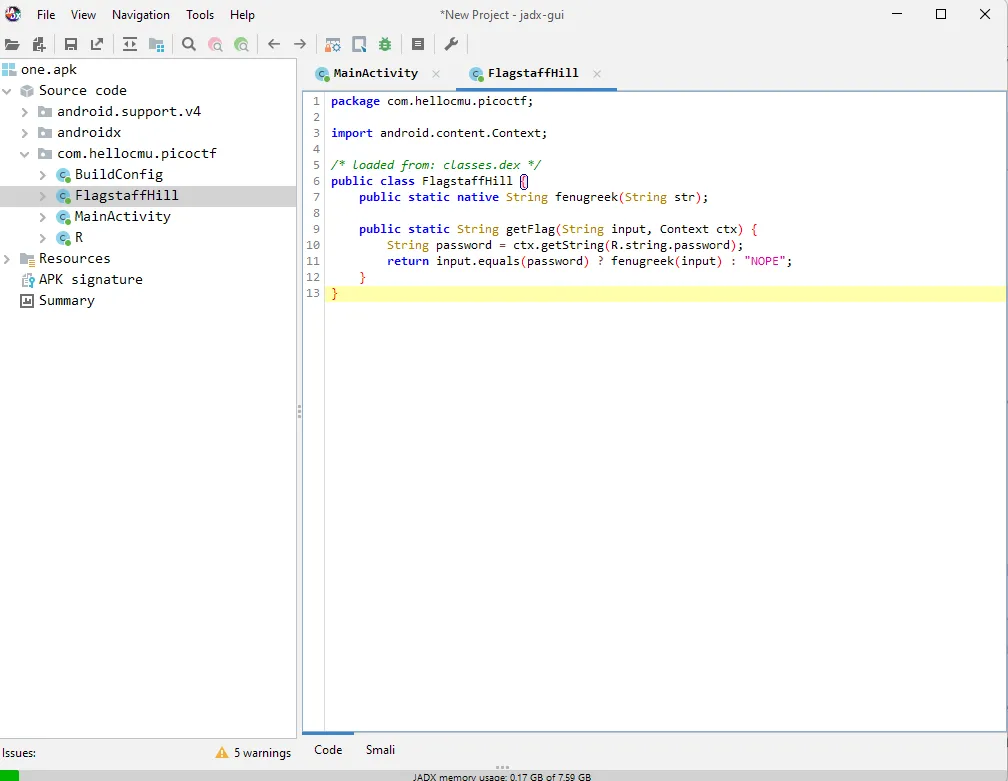Open file via the folder toolbar icon
The image size is (1008, 781).
[x=12, y=44]
